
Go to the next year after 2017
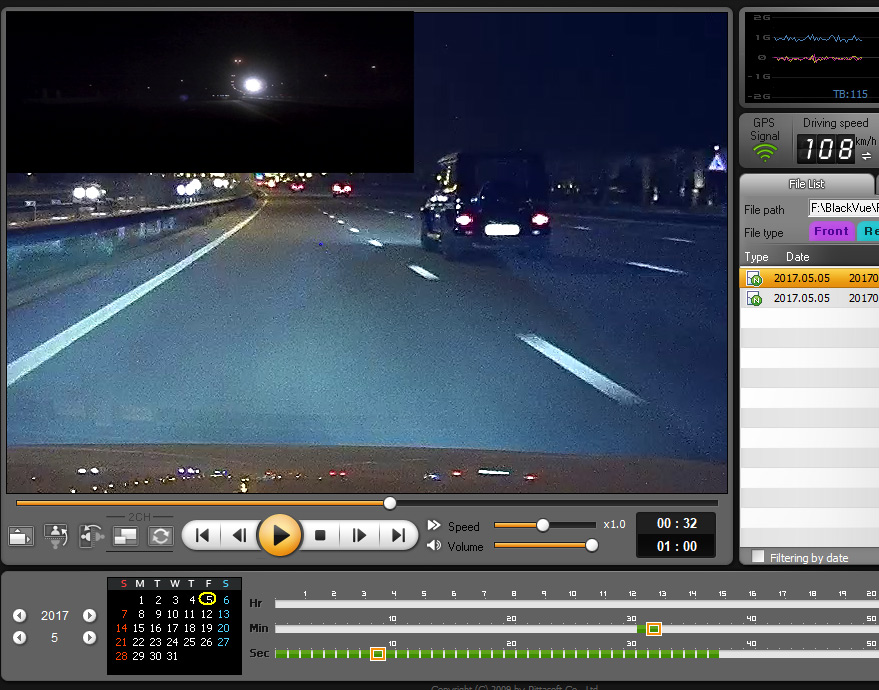[x=89, y=615]
